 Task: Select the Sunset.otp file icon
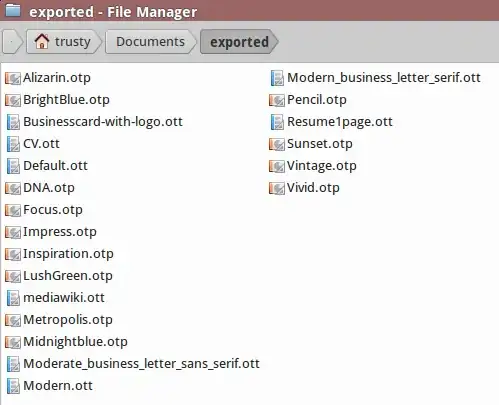coord(277,144)
